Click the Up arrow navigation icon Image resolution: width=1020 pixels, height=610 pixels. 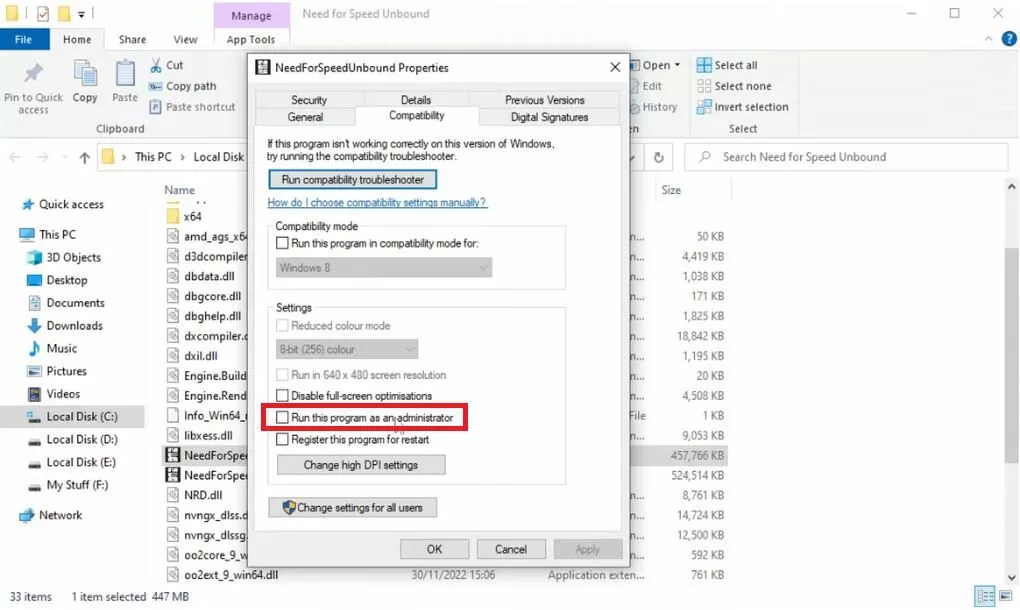tap(84, 157)
